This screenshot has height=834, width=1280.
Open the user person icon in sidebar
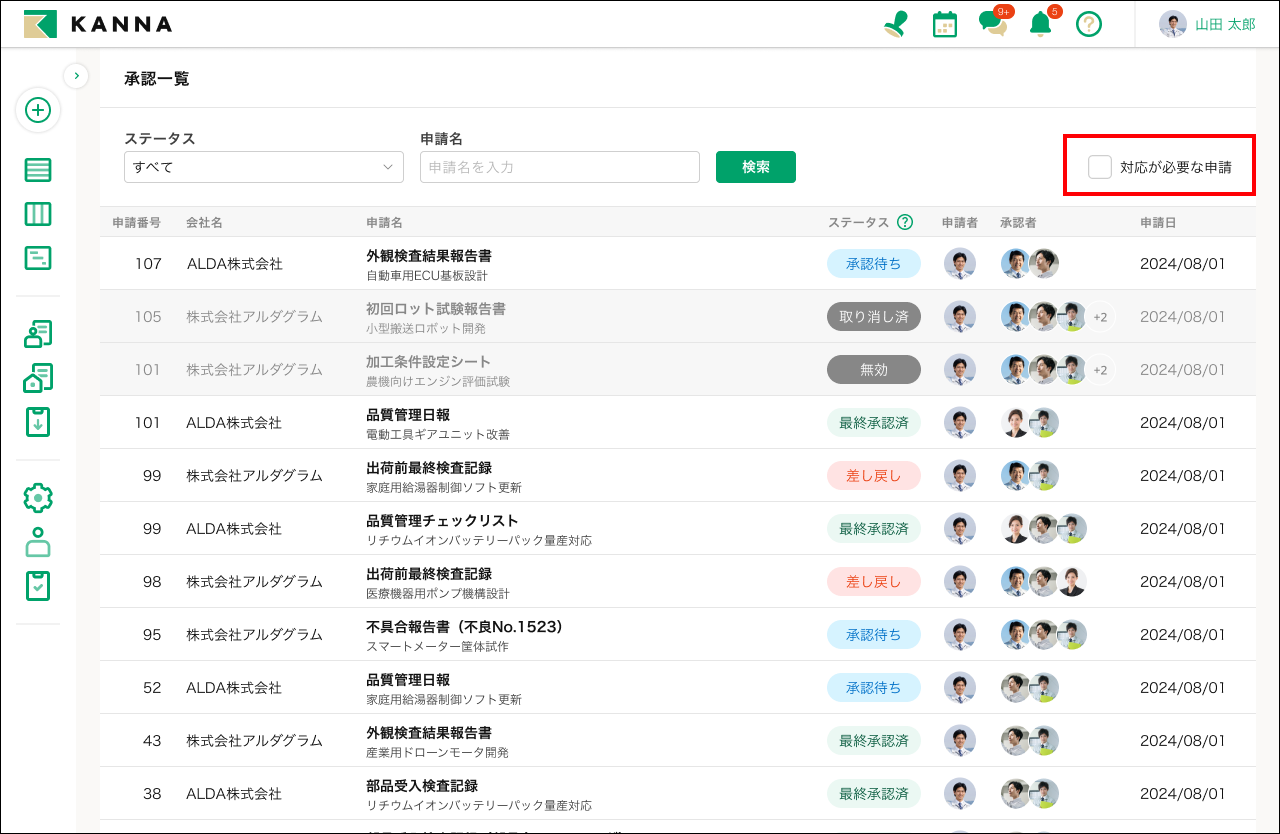(x=38, y=542)
